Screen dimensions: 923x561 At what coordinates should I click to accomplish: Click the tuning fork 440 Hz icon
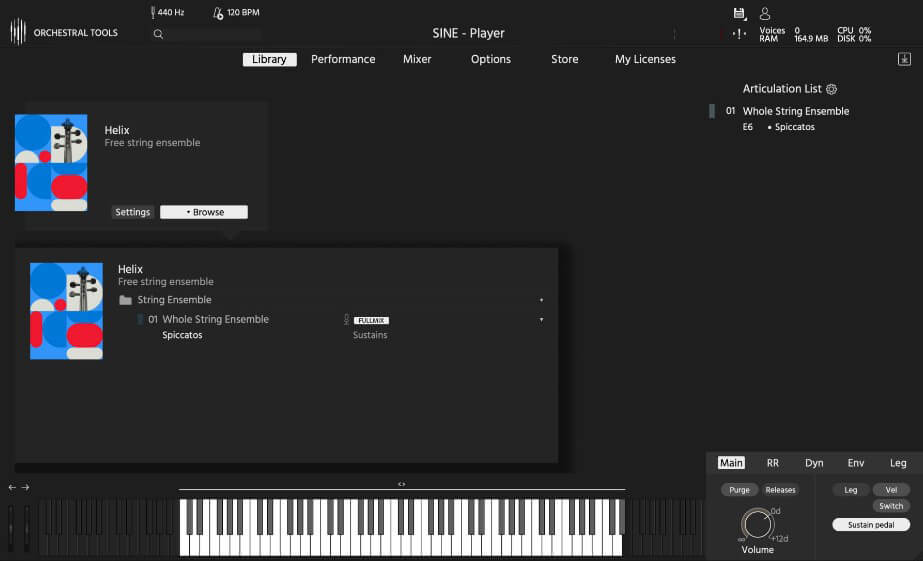point(154,13)
